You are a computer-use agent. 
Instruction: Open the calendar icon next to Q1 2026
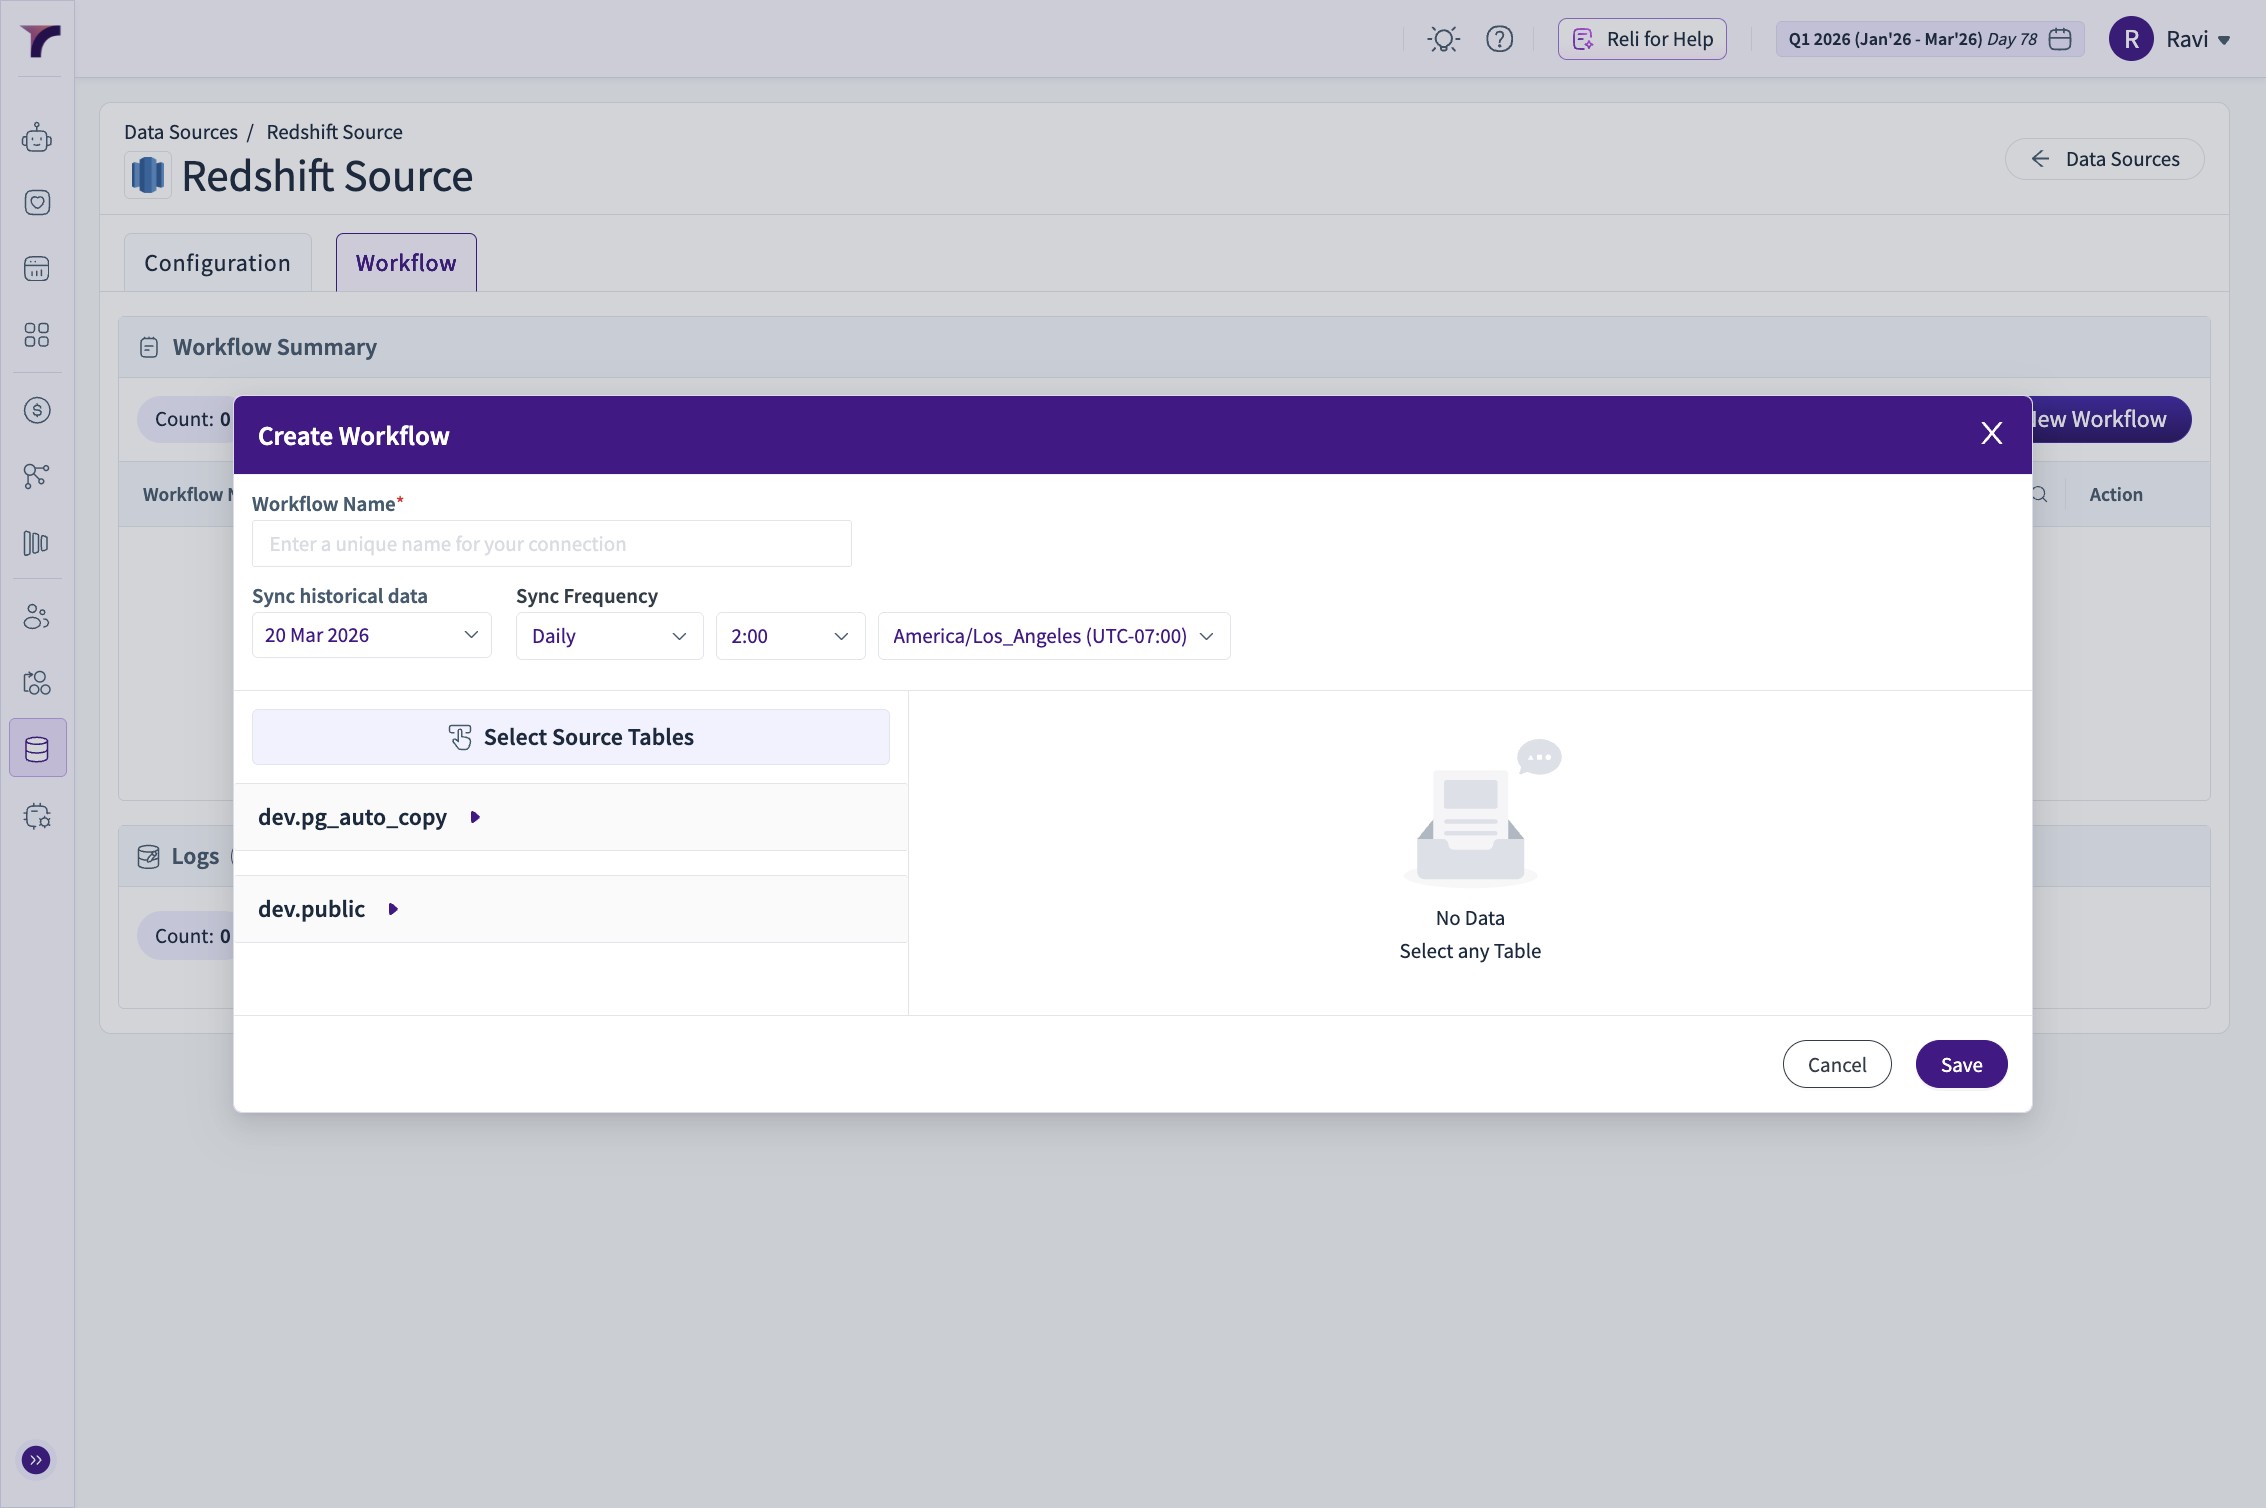point(2060,39)
